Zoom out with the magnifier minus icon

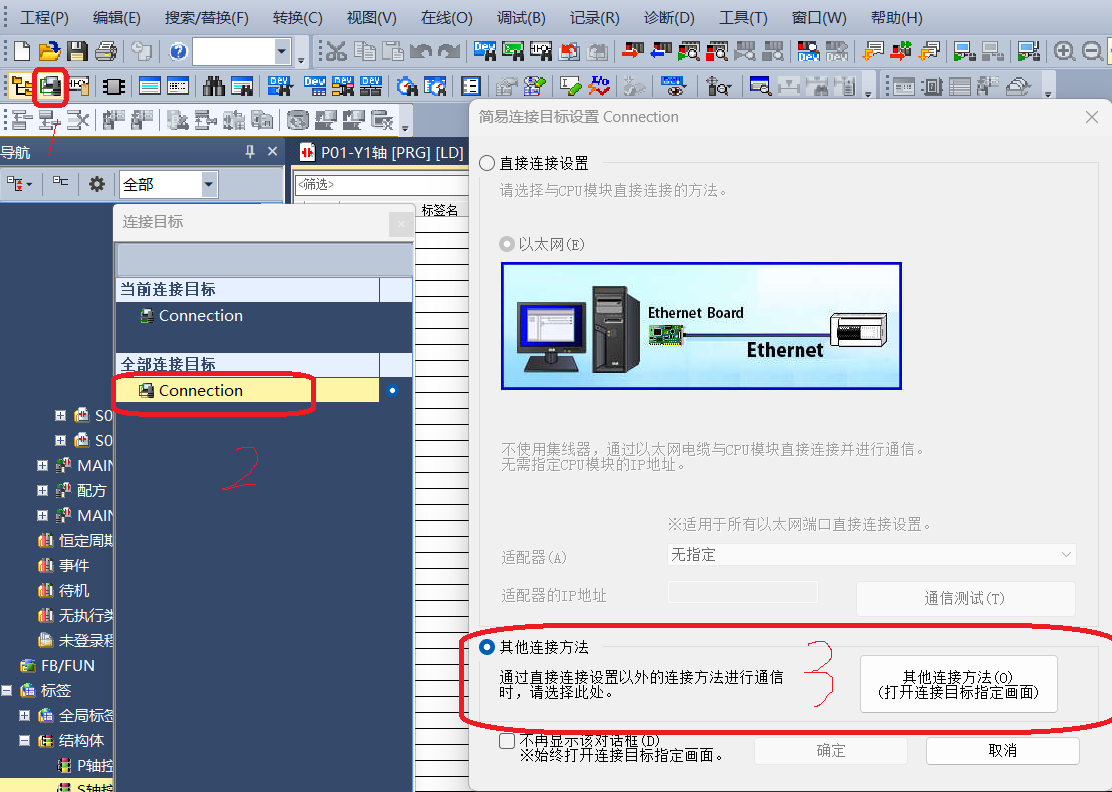tap(1093, 51)
